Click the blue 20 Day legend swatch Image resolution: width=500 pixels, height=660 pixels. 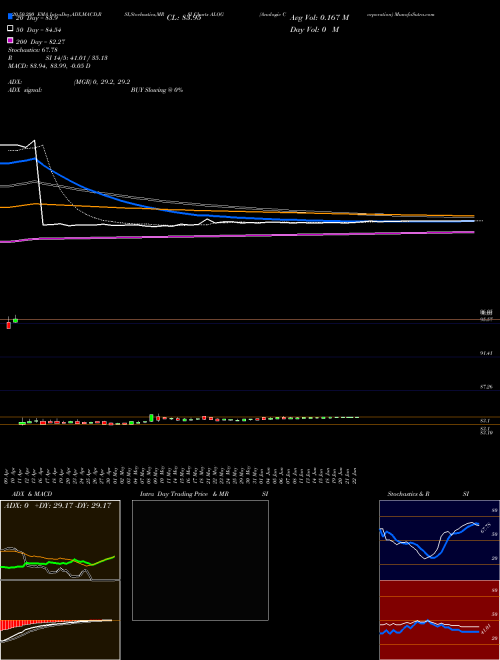(x=10, y=17)
